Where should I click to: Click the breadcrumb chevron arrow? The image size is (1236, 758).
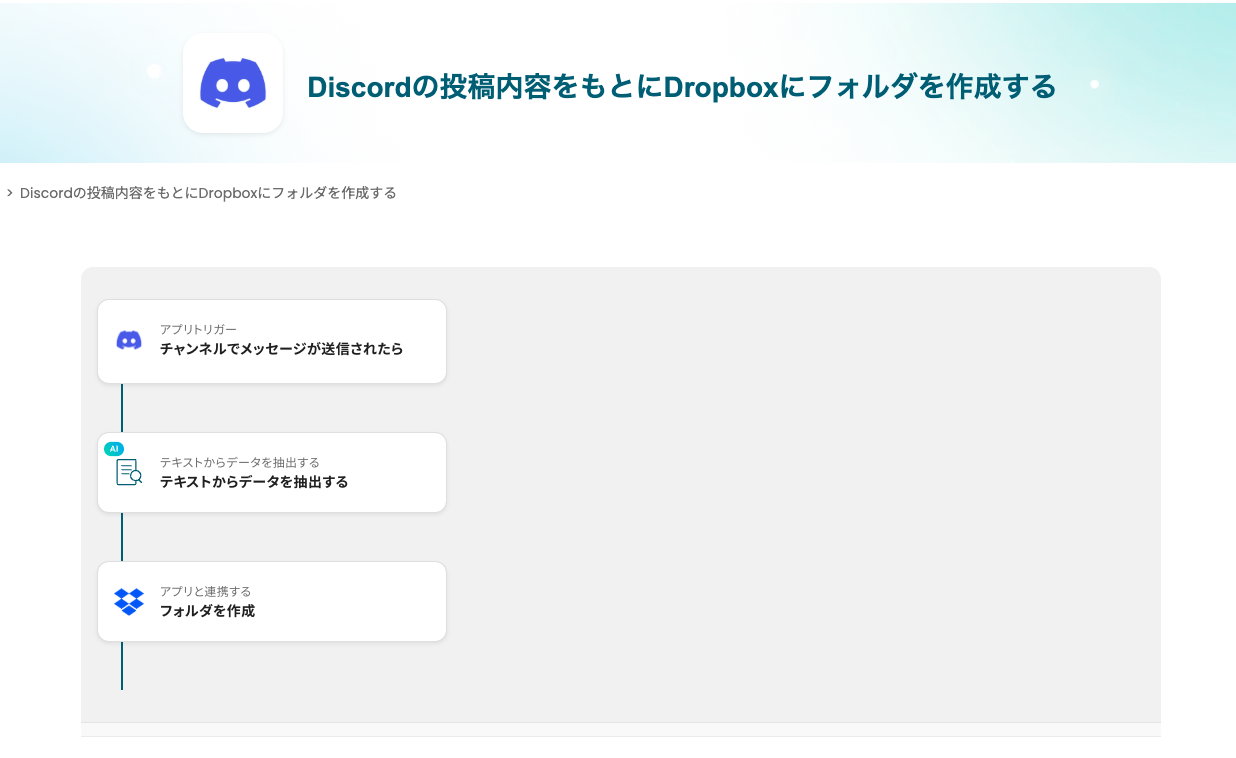(x=9, y=193)
